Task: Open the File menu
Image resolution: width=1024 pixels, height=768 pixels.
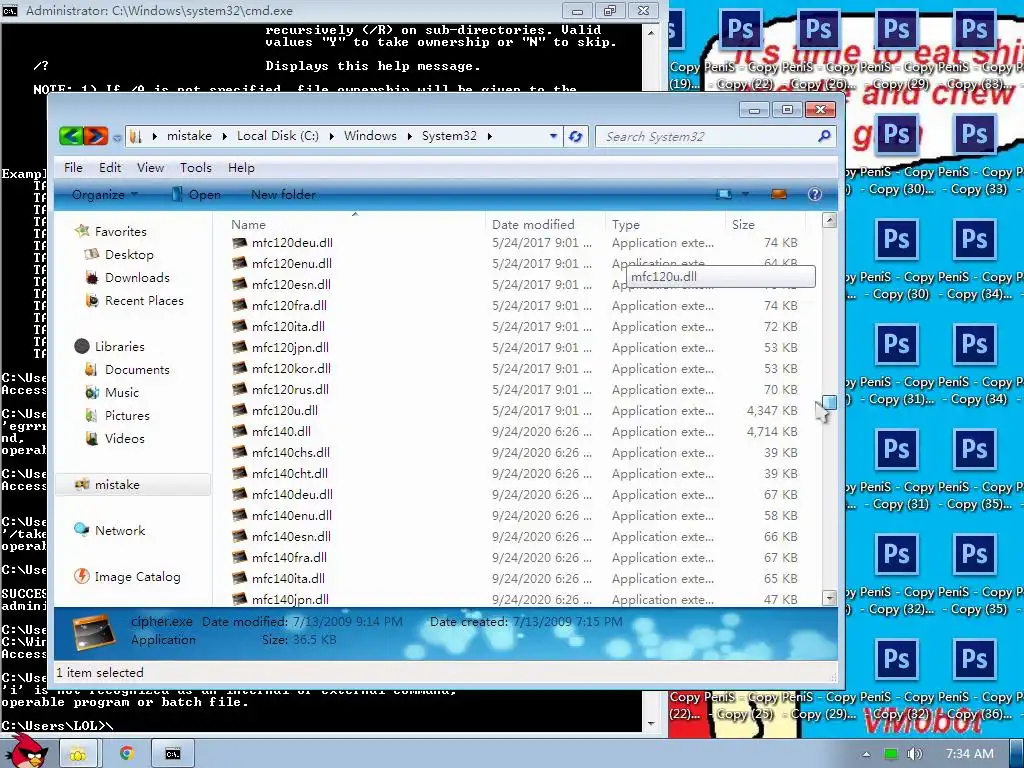Action: coord(73,167)
